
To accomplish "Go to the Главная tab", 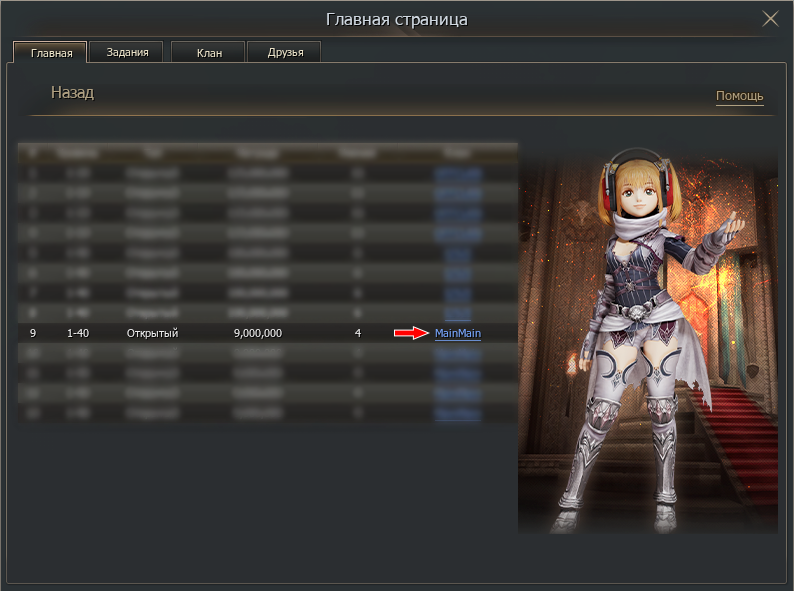I will 51,53.
